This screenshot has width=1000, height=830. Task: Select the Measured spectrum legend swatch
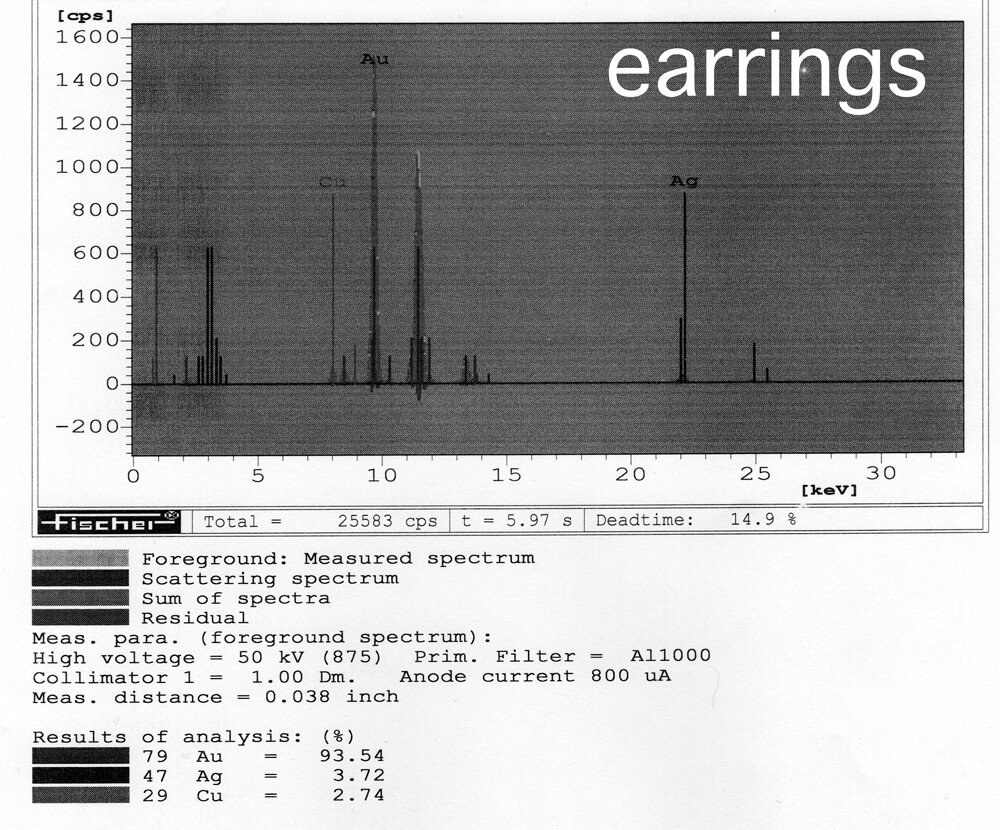point(80,558)
